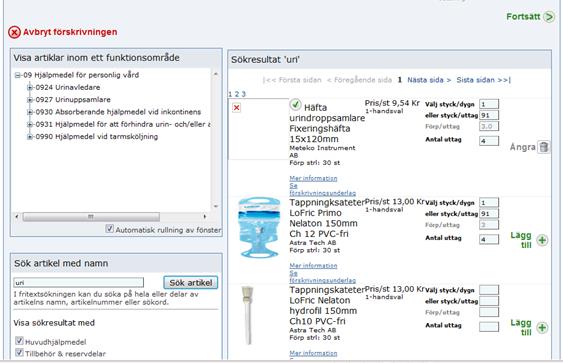Click Välj styck/dygn field for Häfta

tap(489, 104)
